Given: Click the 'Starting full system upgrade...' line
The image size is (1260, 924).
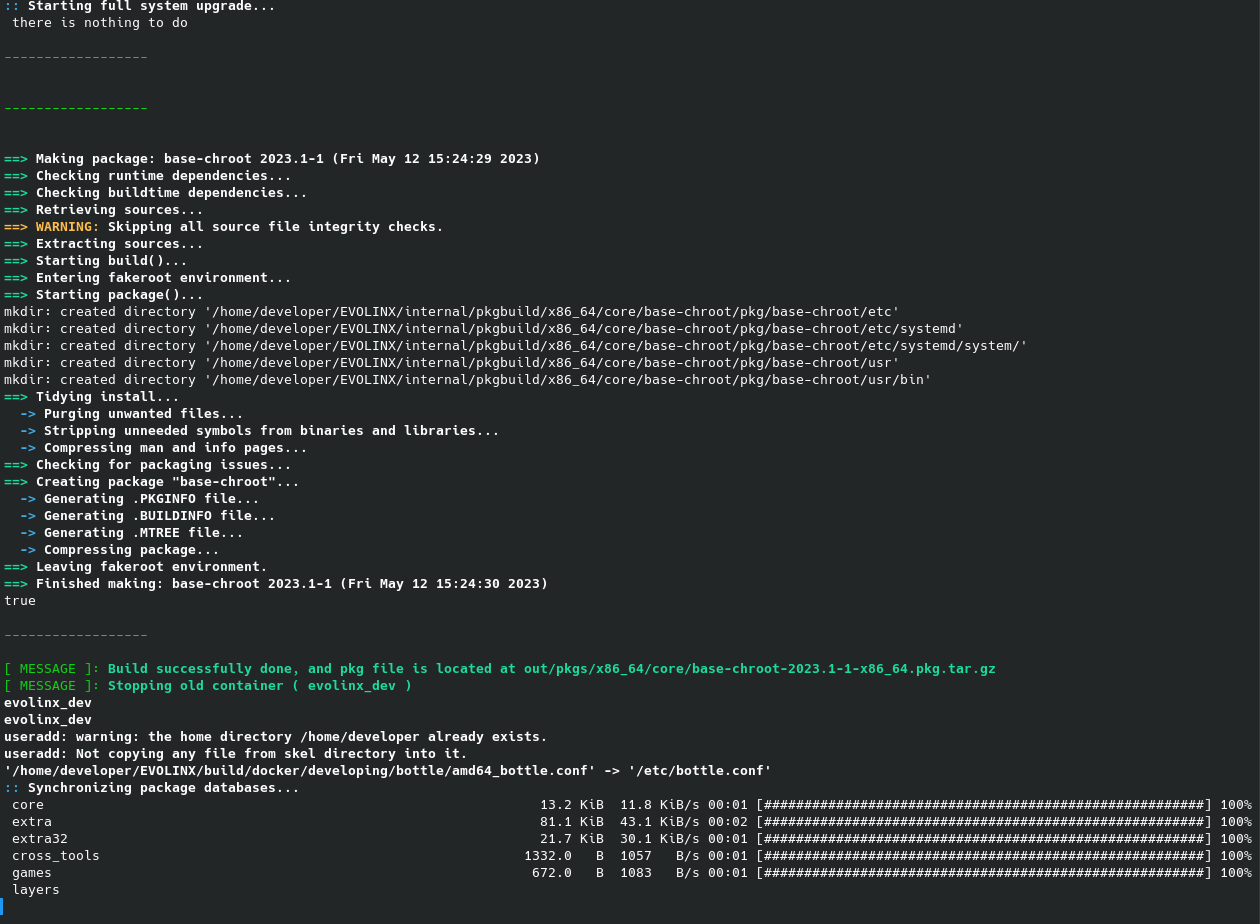Looking at the screenshot, I should coord(140,6).
